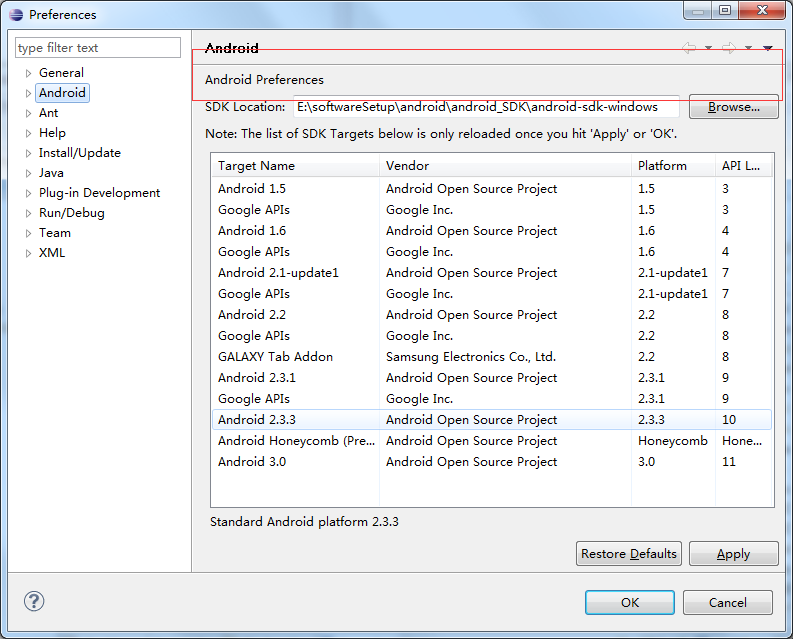Select the Android preferences category

coord(62,93)
